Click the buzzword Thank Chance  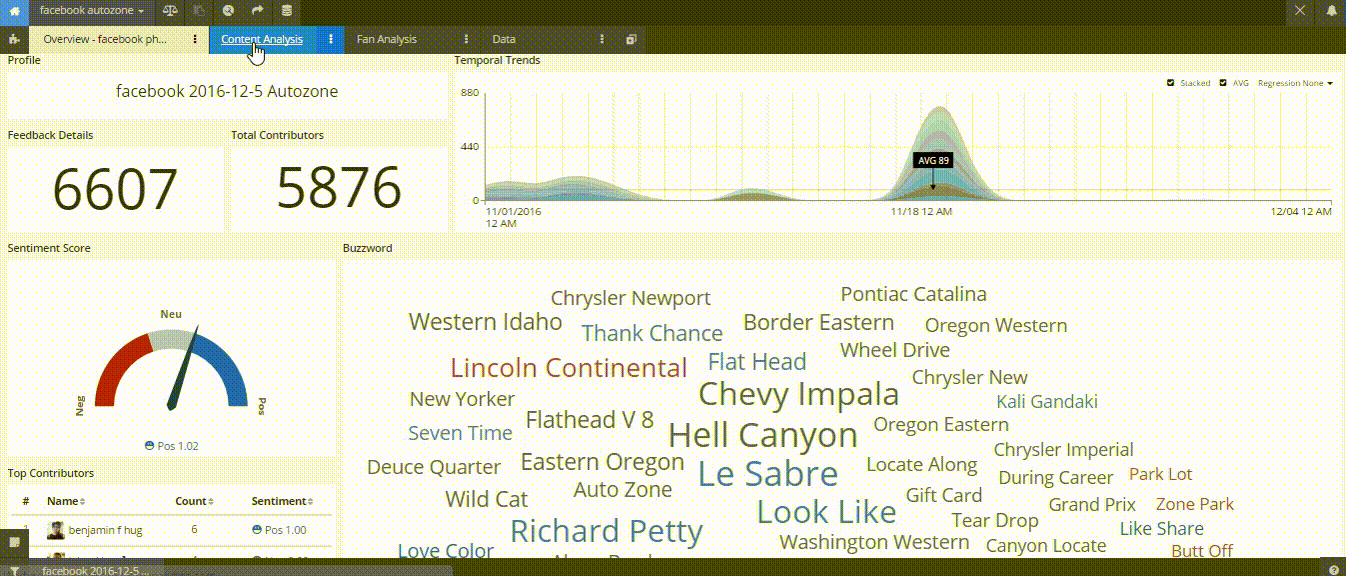[x=652, y=333]
